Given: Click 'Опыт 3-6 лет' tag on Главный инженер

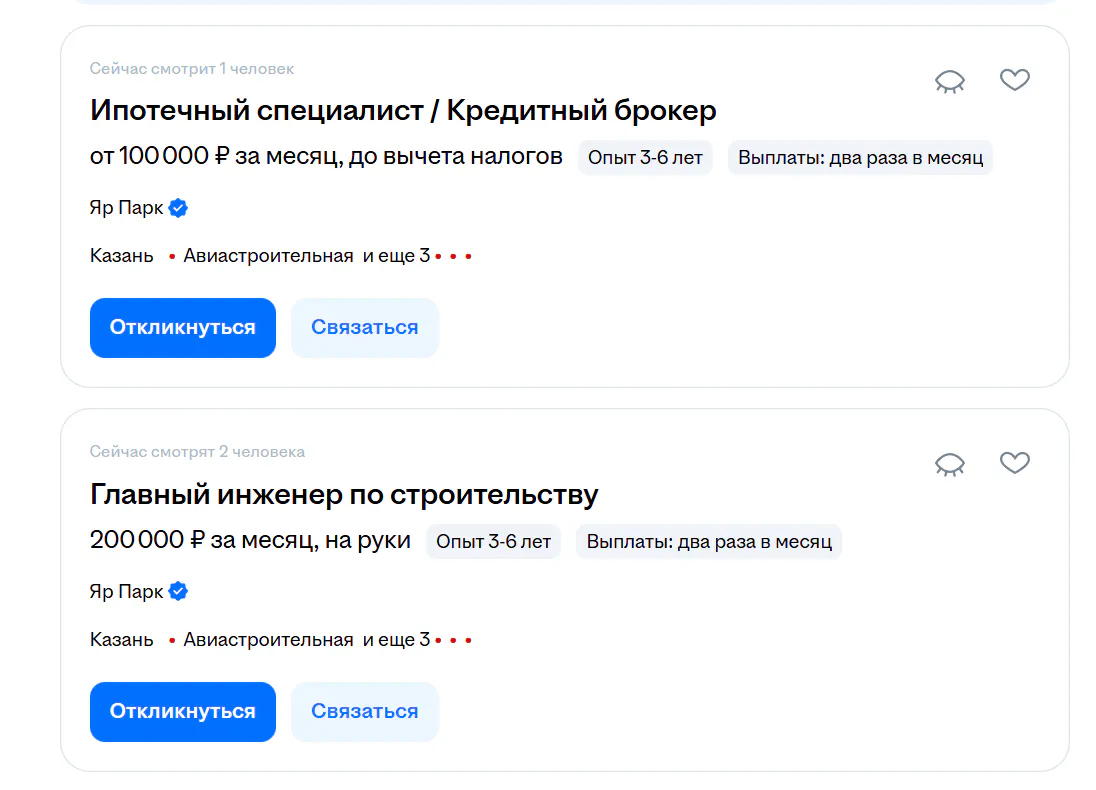Looking at the screenshot, I should coord(493,542).
